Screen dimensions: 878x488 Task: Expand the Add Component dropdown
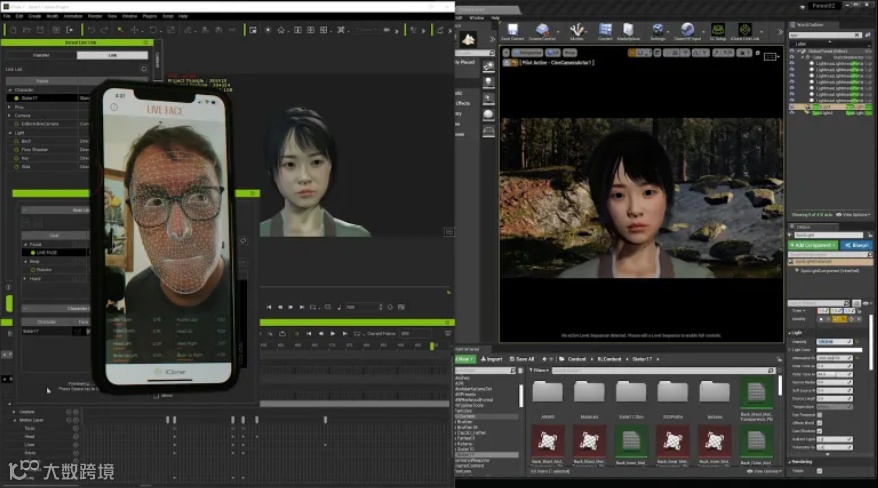coord(814,244)
